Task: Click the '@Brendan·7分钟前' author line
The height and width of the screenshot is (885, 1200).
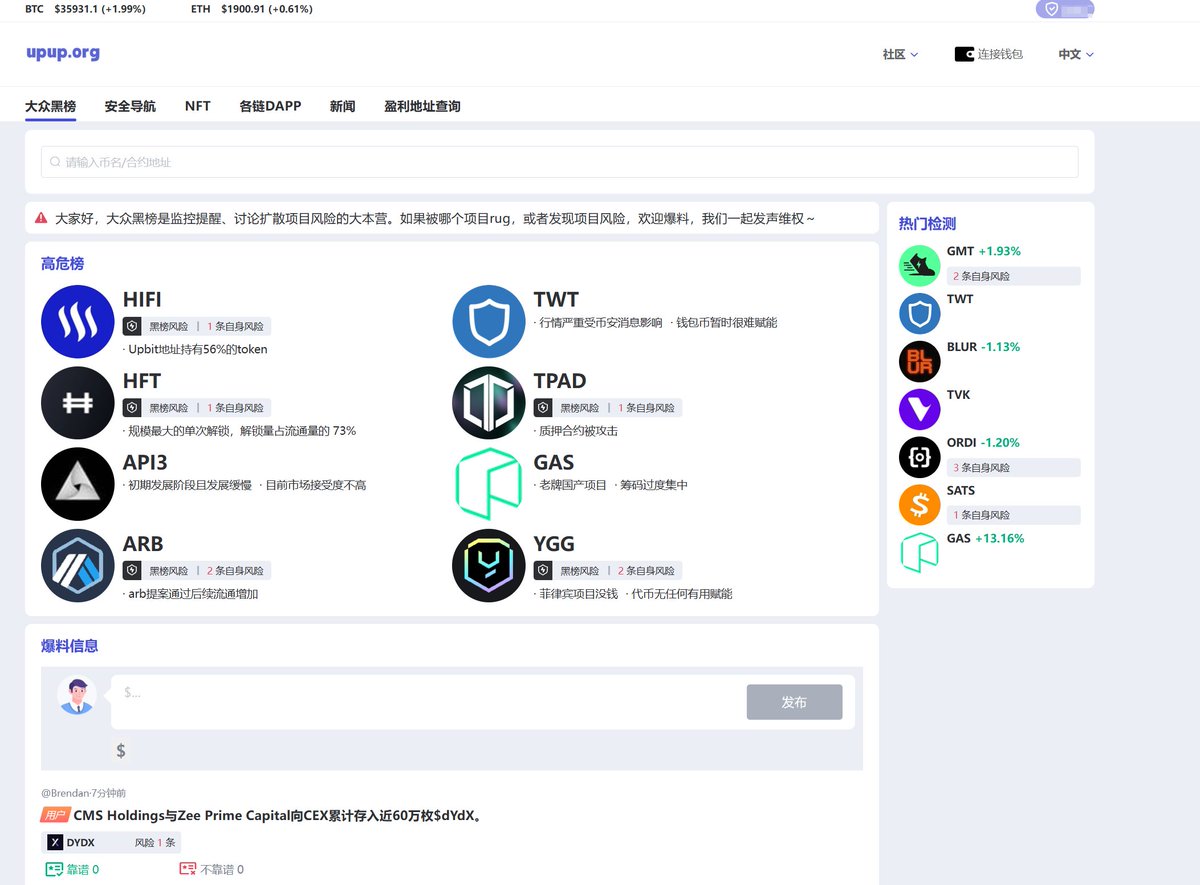Action: click(84, 792)
